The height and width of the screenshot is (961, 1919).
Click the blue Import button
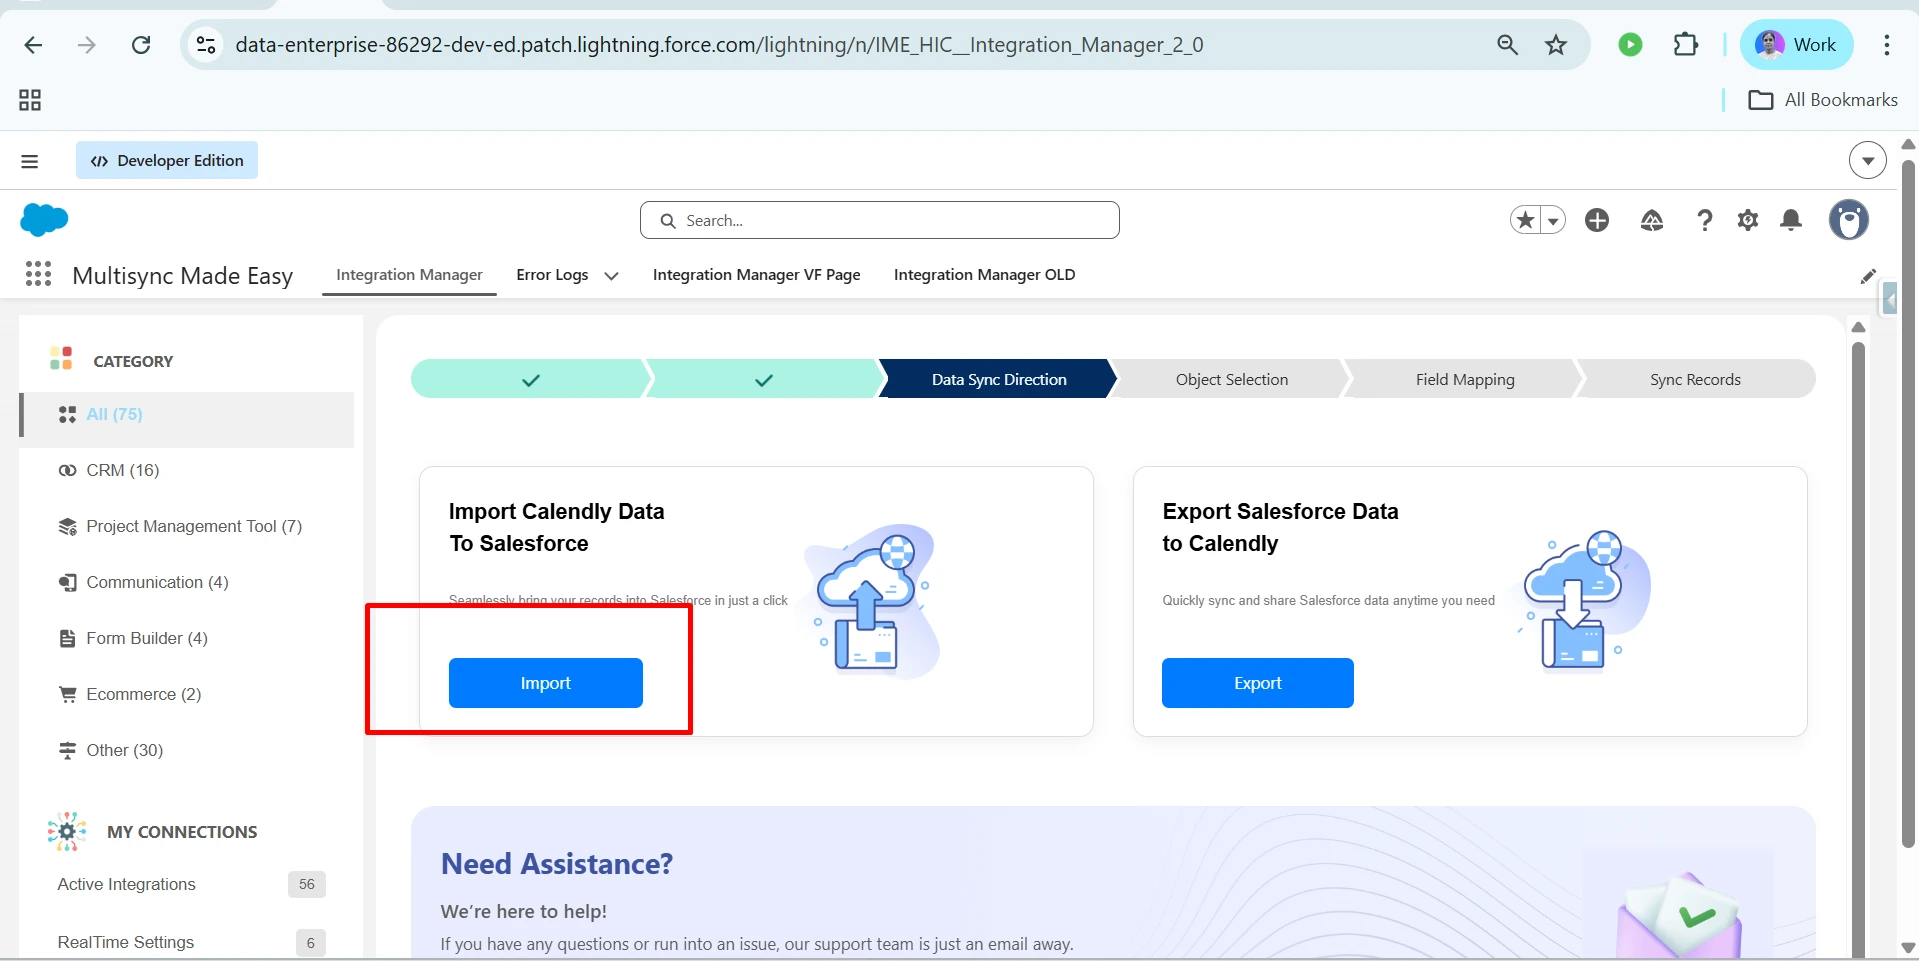(545, 683)
